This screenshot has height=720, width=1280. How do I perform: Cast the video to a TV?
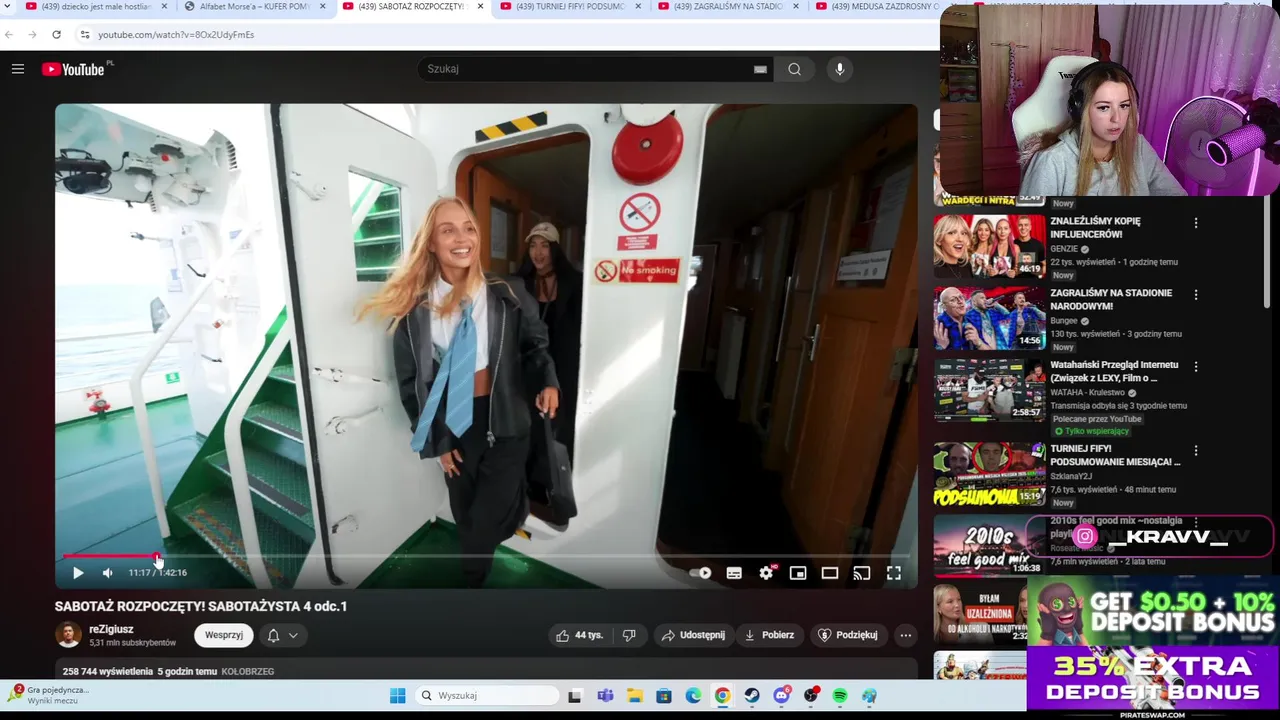[862, 573]
